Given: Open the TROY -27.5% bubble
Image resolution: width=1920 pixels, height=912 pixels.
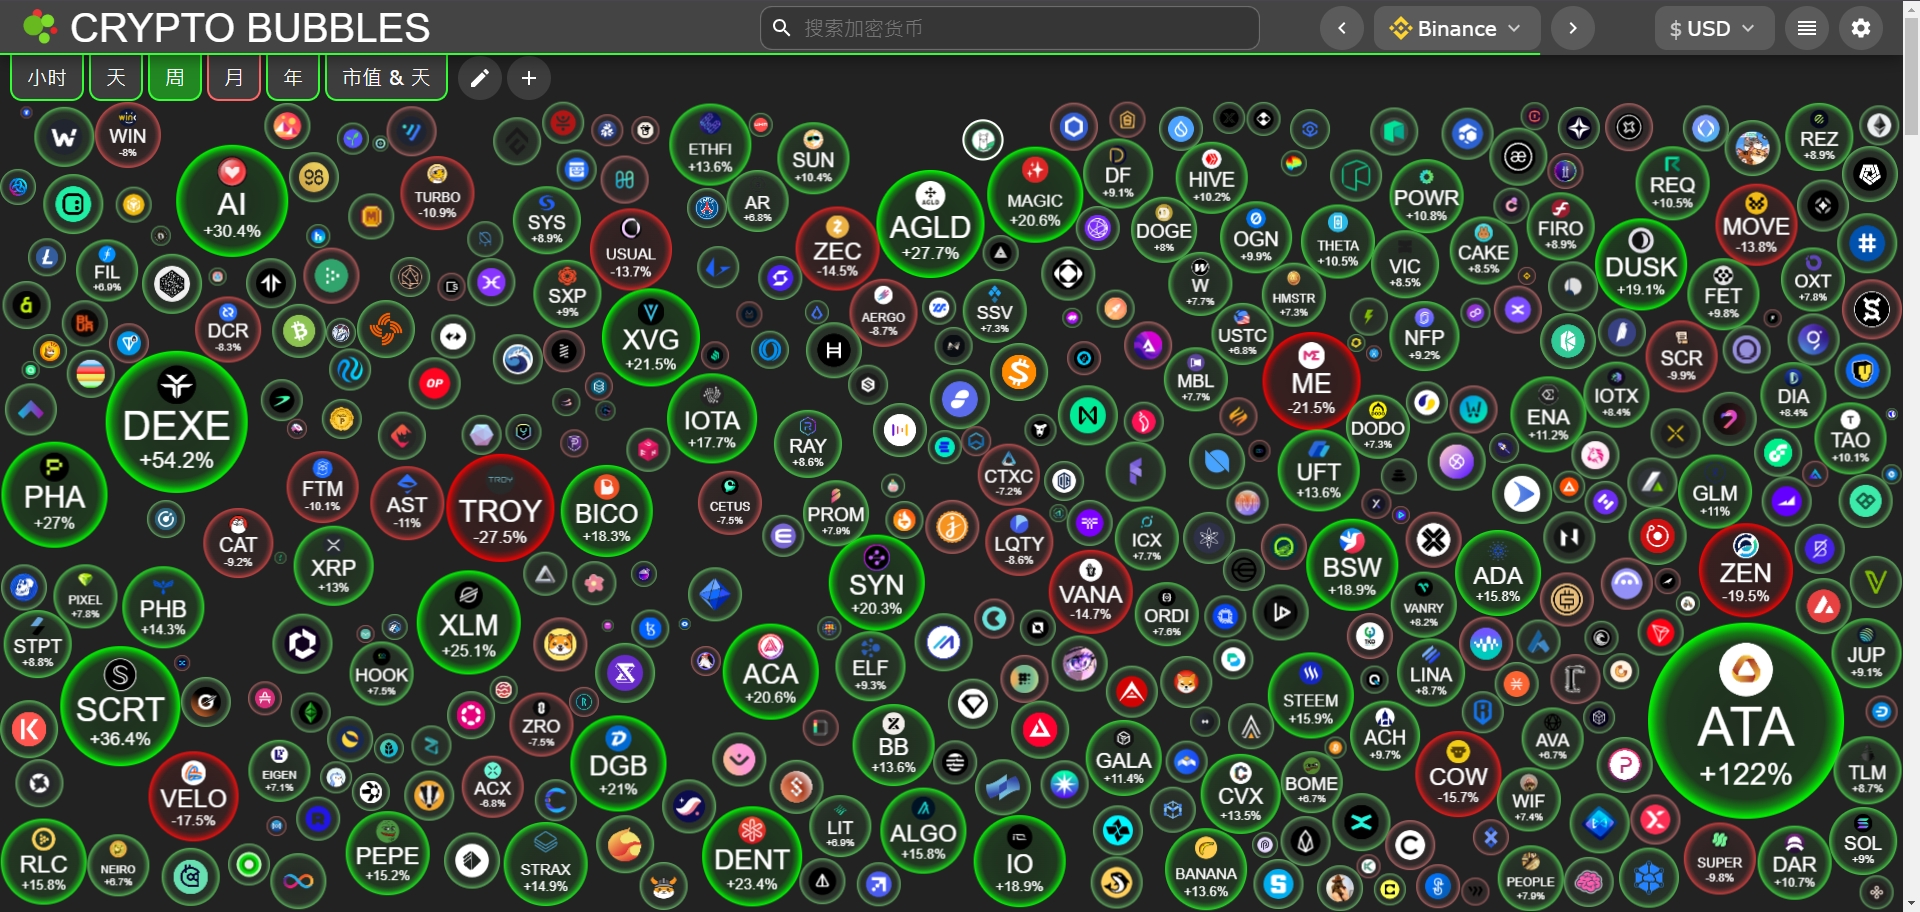Looking at the screenshot, I should click(x=500, y=507).
